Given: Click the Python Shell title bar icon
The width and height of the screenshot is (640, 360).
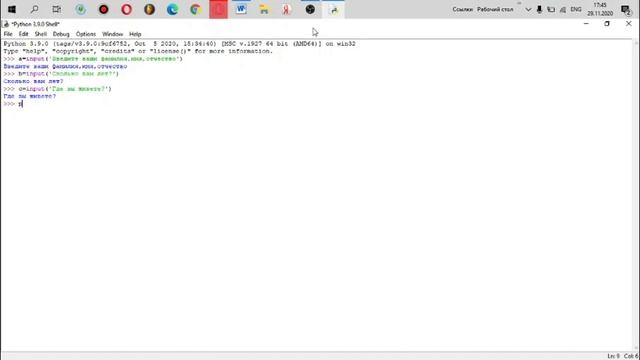Looking at the screenshot, I should tap(6, 24).
